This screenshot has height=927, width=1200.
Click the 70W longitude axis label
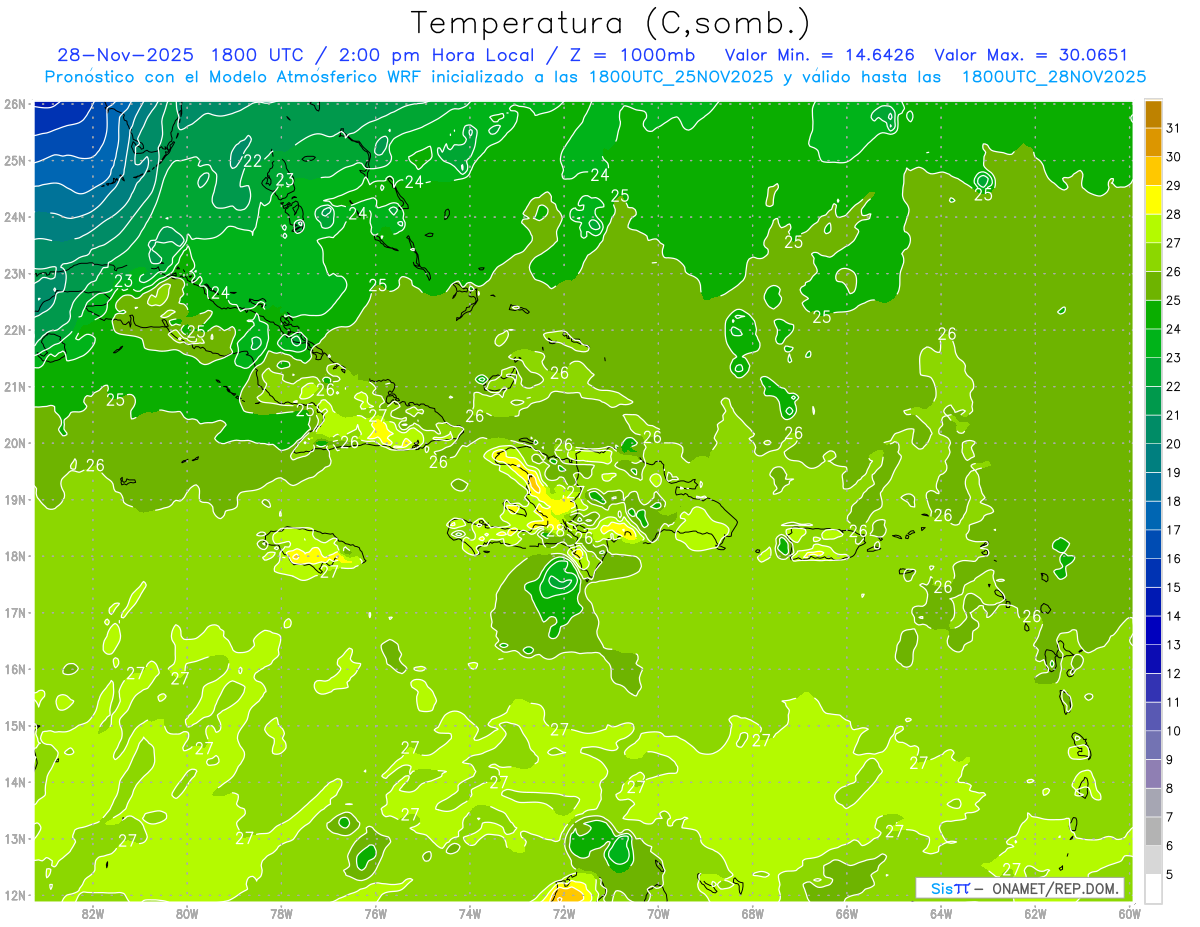point(658,913)
